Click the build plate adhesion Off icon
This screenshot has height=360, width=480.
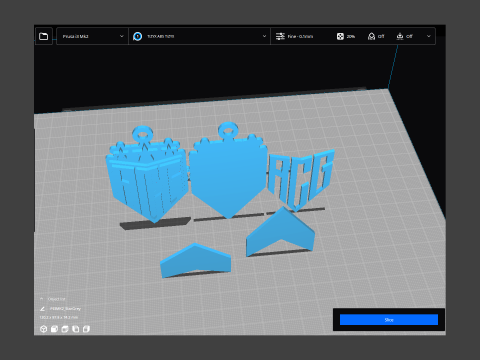400,36
